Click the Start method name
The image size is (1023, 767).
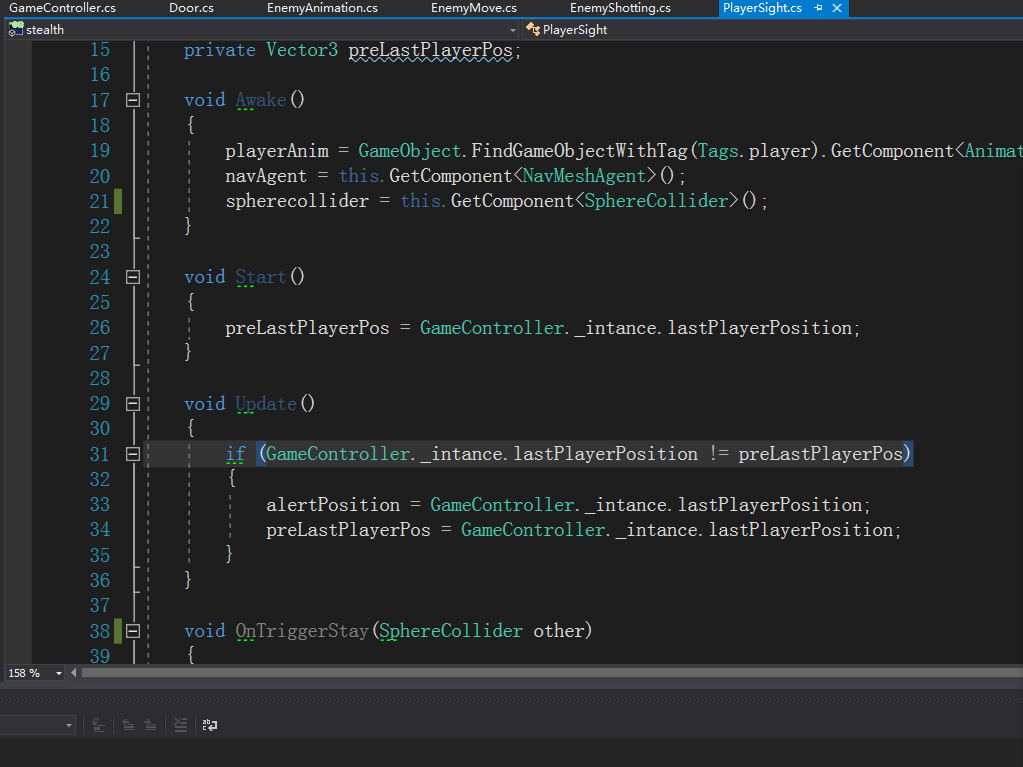pos(260,277)
